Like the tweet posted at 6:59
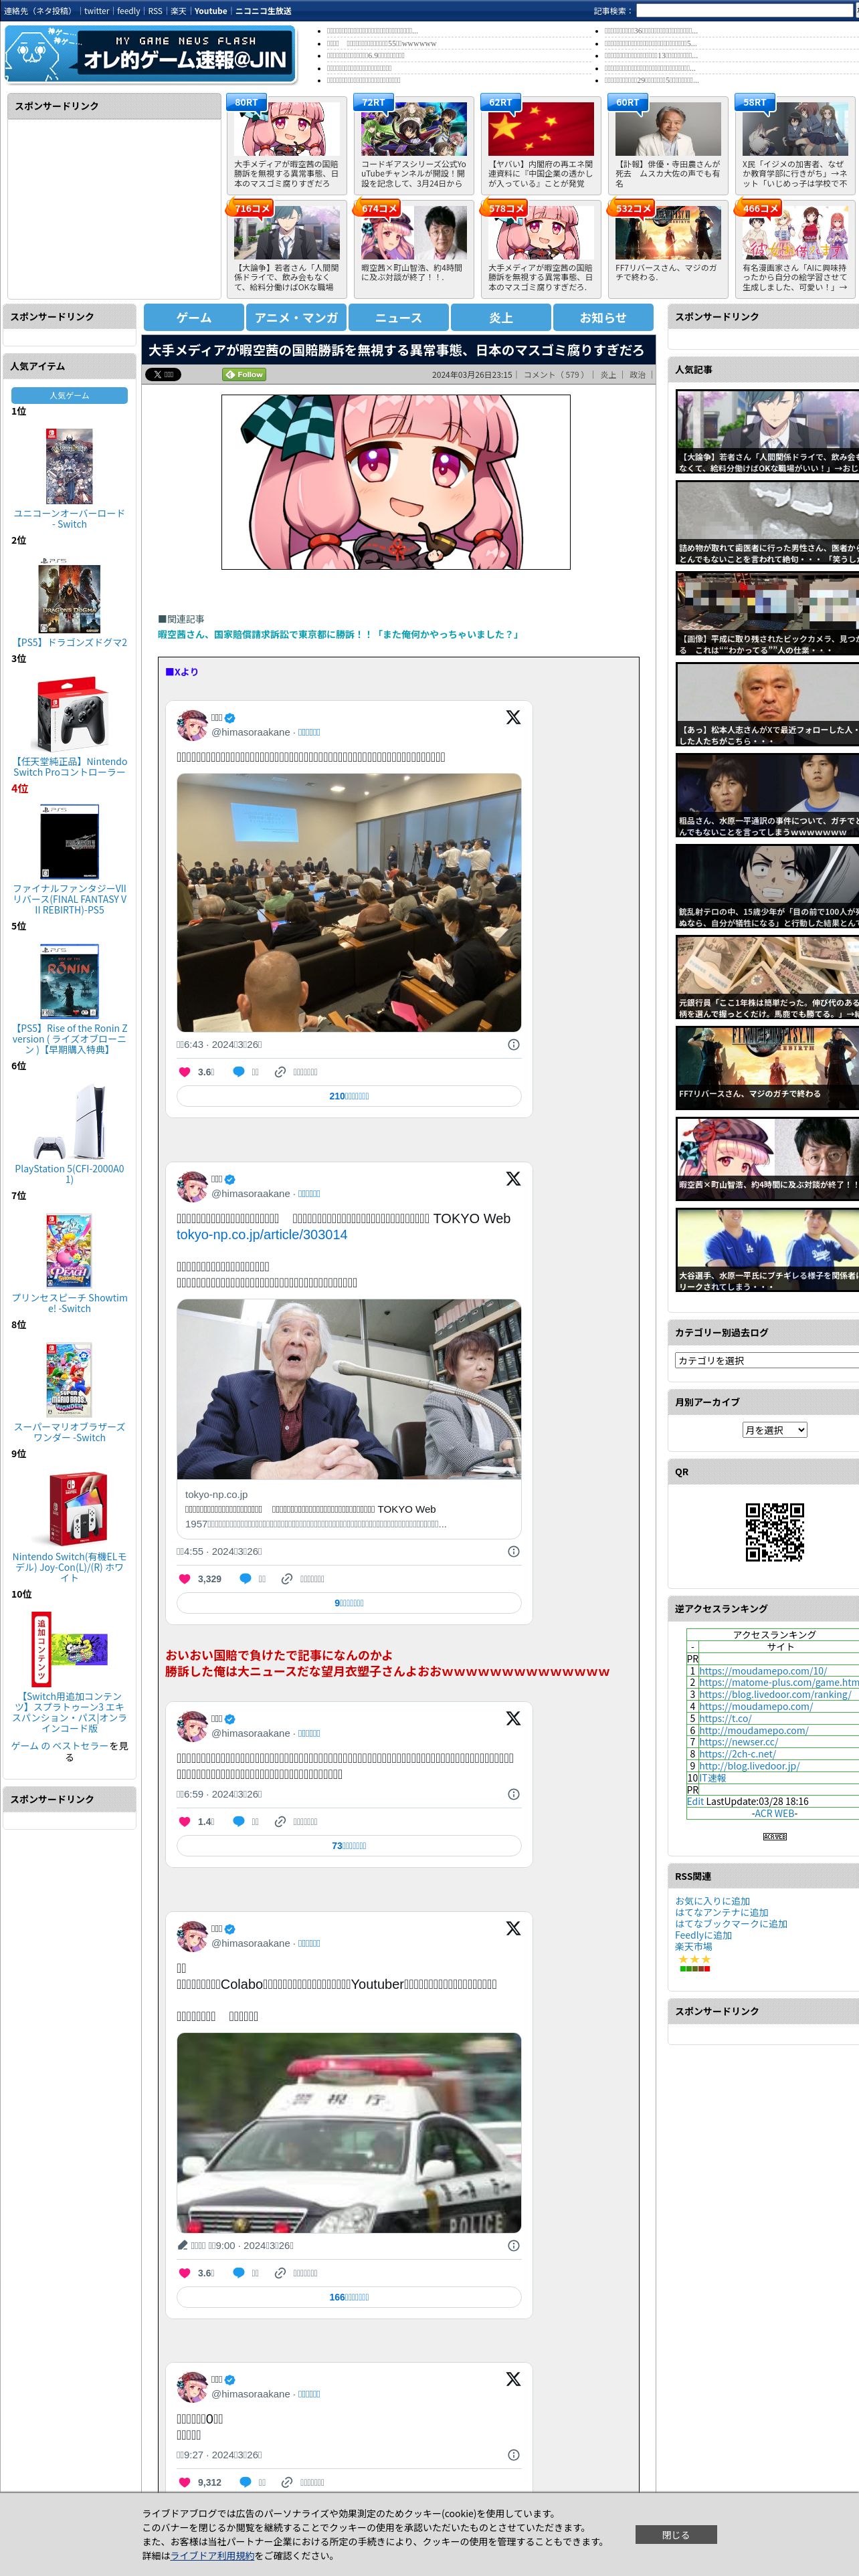Screen dimensions: 859x2576 point(184,1821)
